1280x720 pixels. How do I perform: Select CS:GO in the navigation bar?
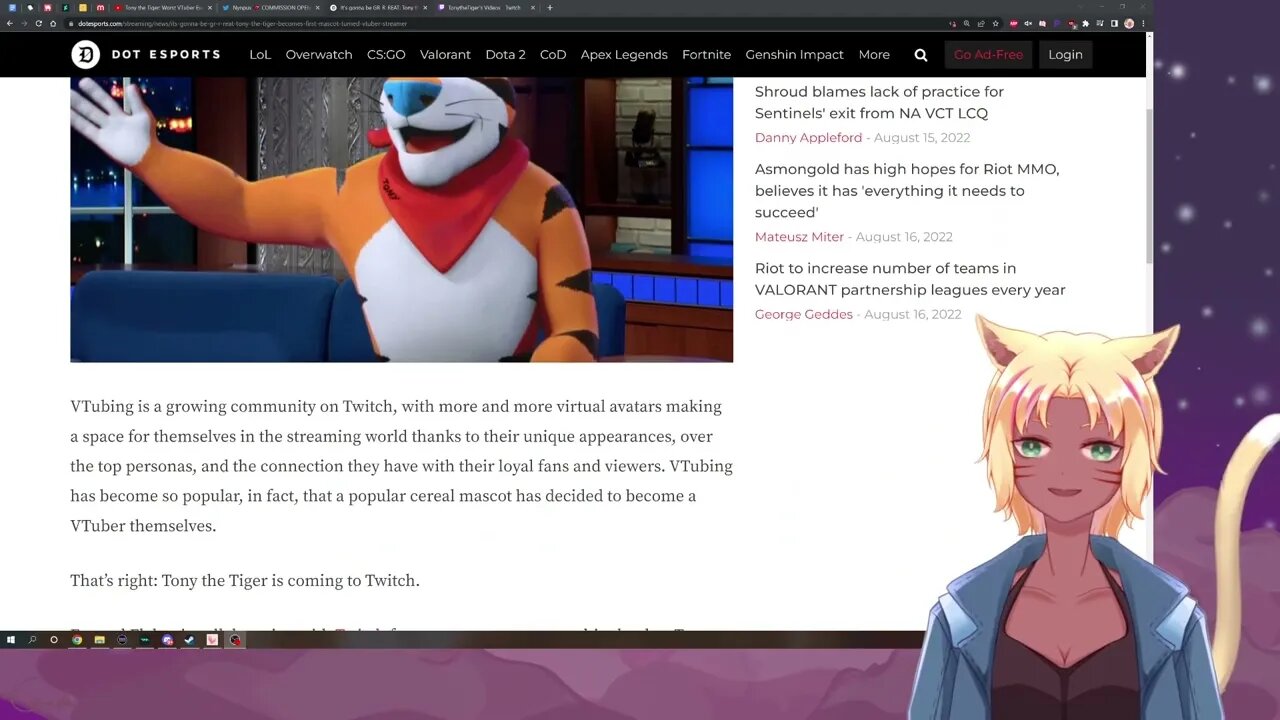pyautogui.click(x=386, y=55)
